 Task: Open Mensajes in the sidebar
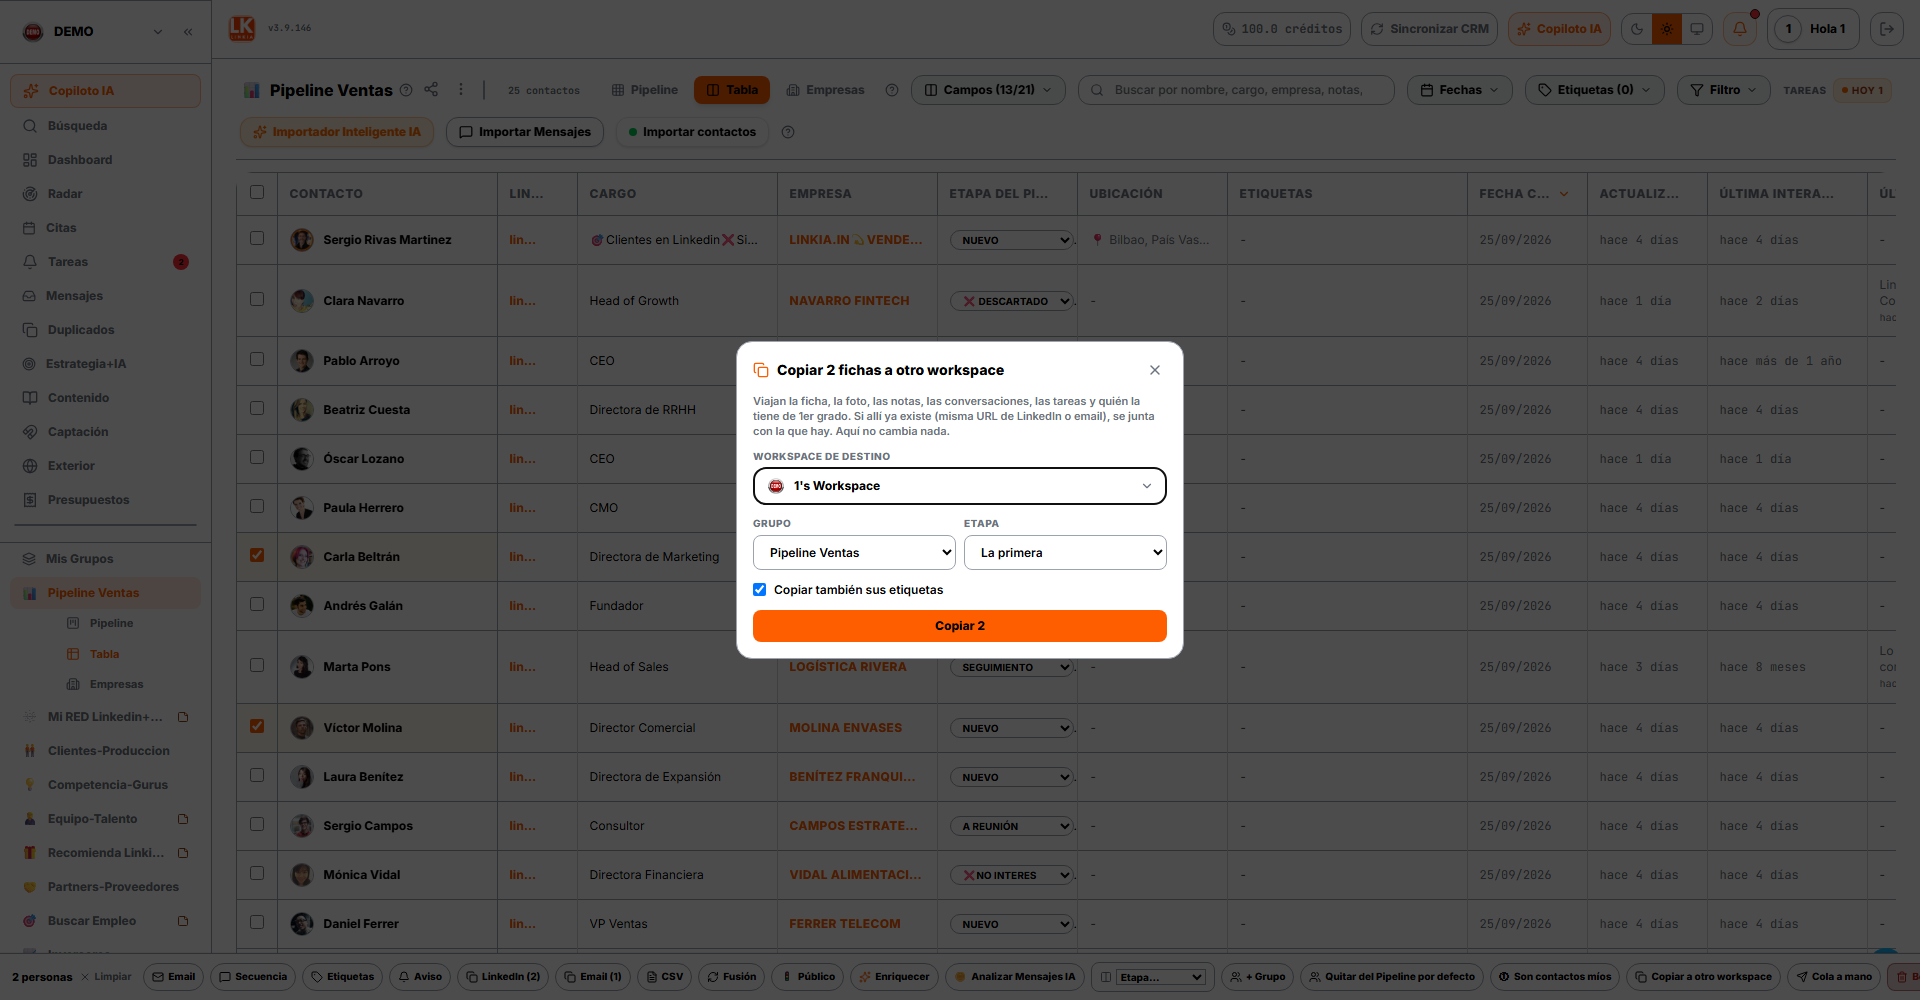pos(105,296)
